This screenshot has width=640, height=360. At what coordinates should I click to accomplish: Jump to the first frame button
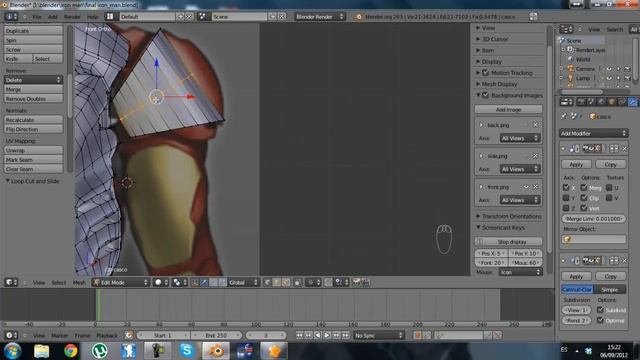tap(299, 335)
